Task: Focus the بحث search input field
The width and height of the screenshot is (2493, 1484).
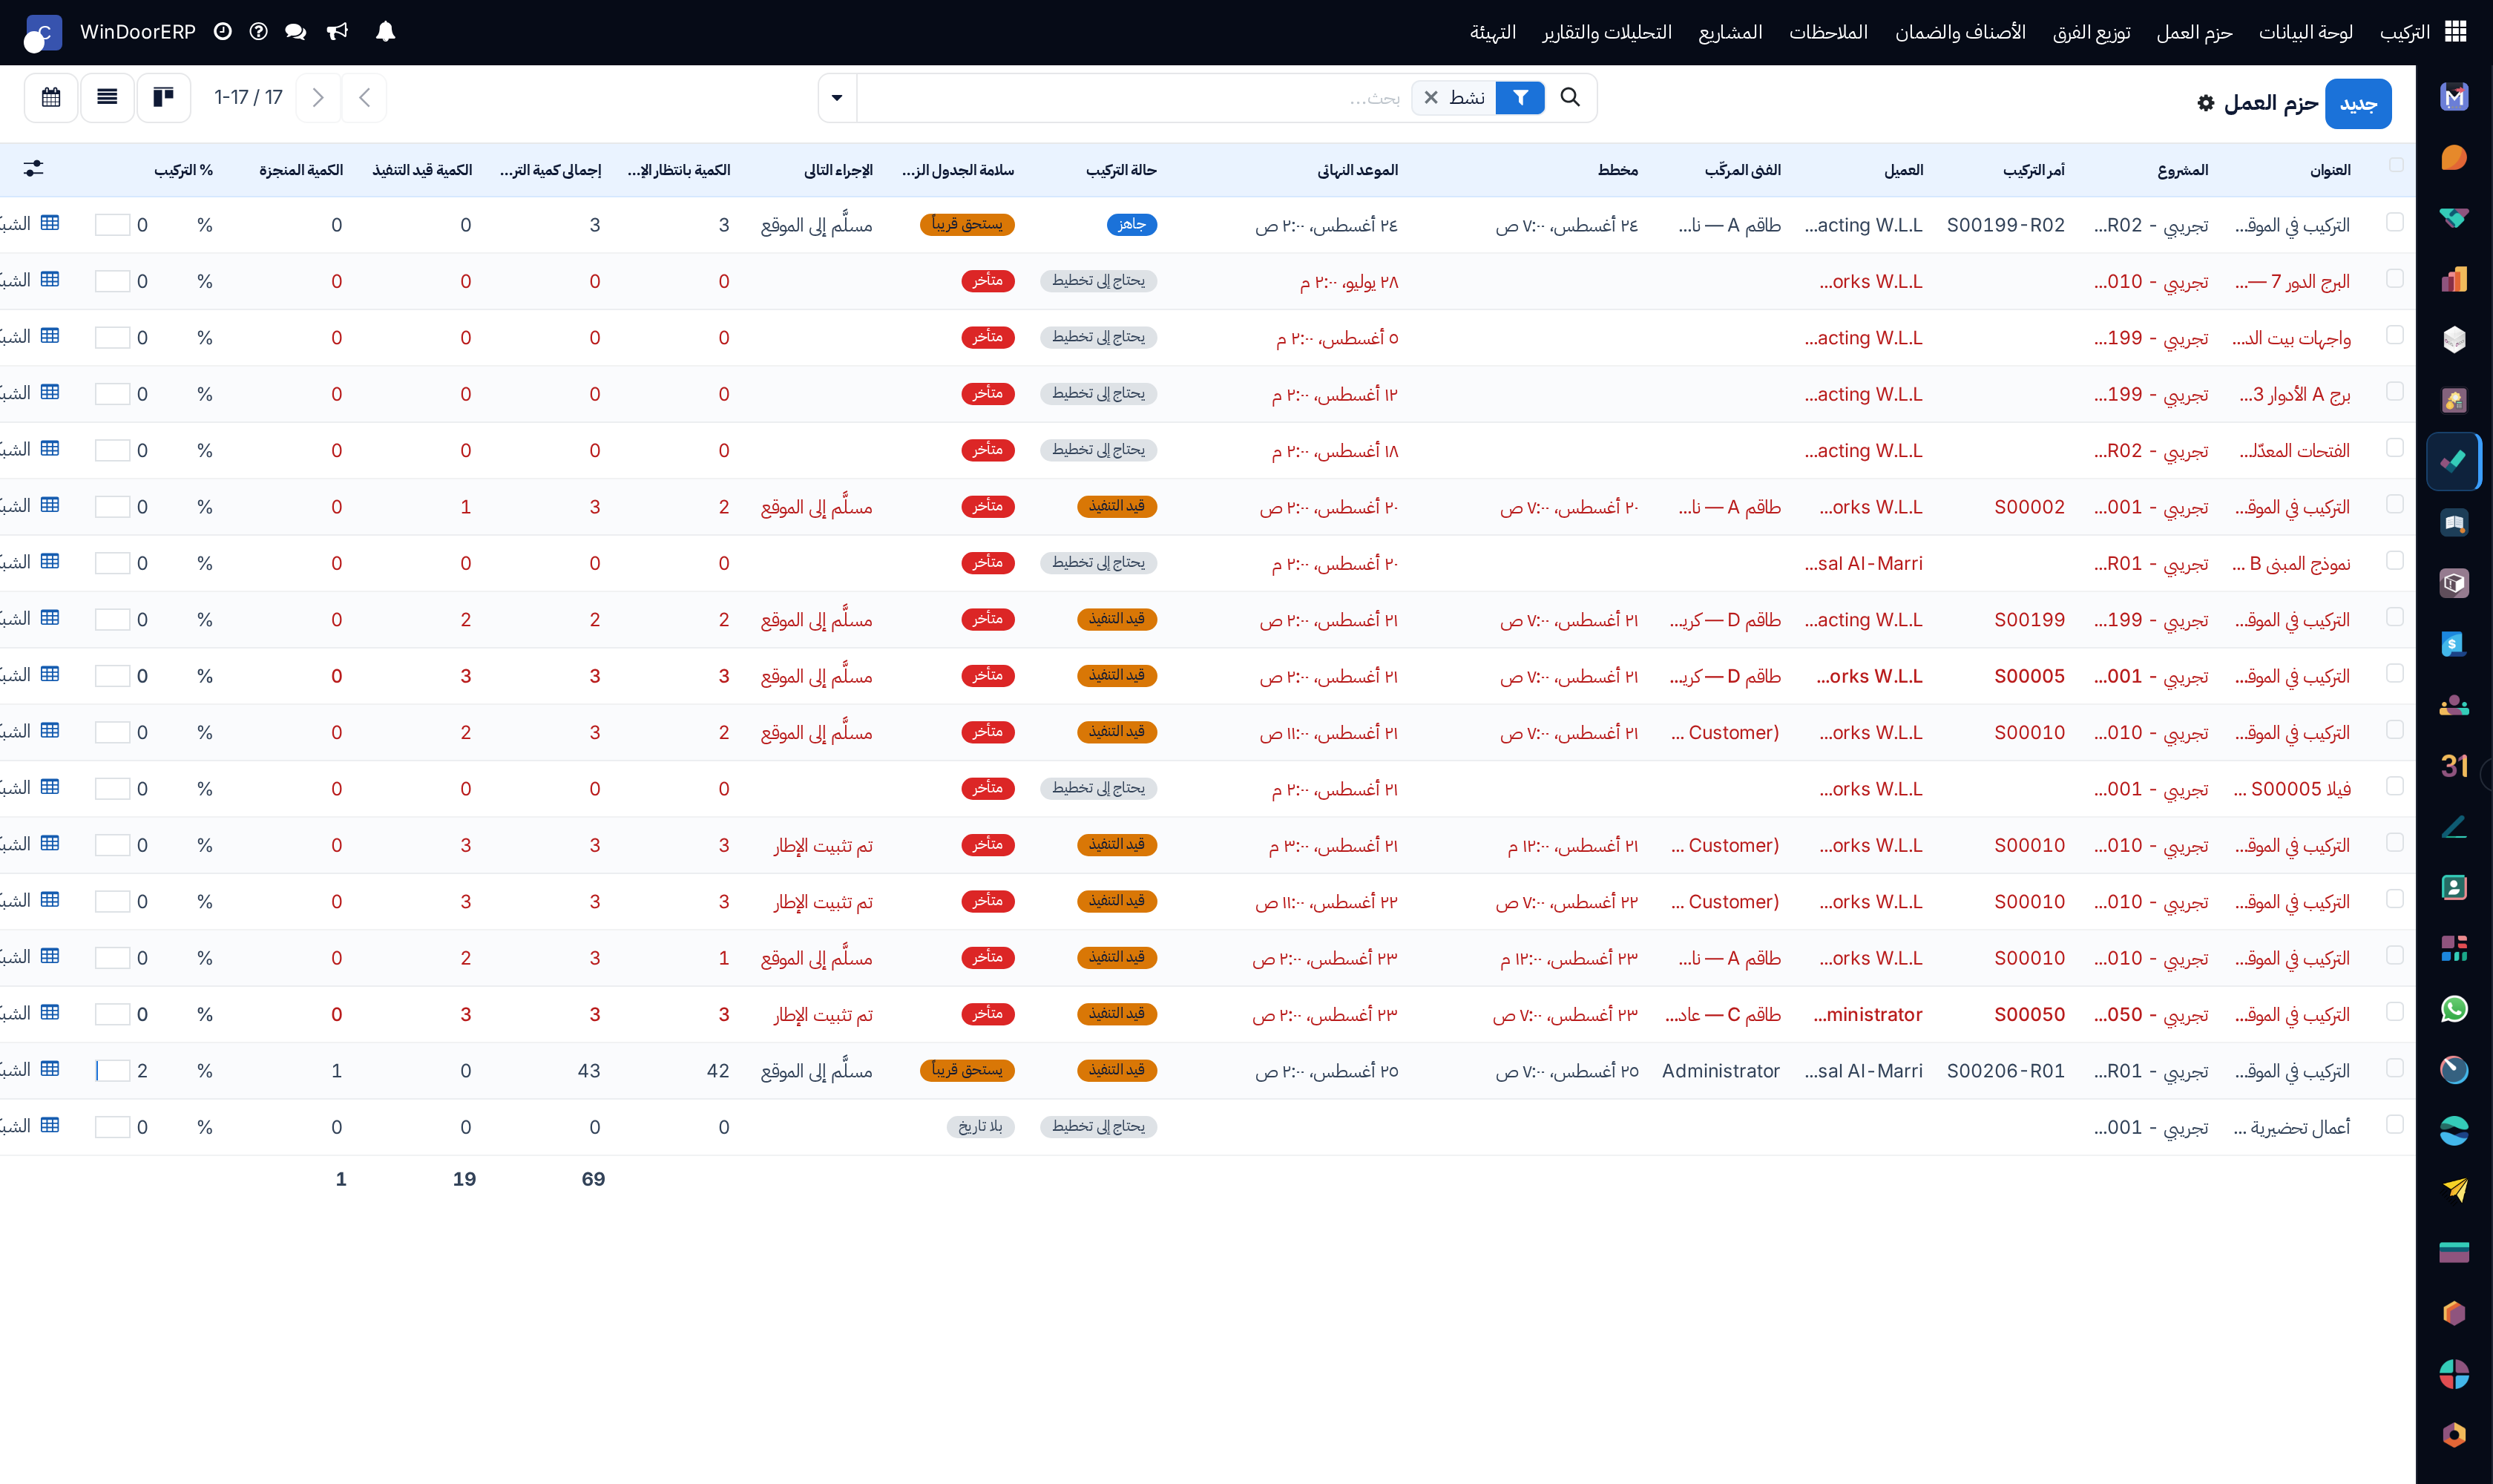Action: coord(1130,97)
